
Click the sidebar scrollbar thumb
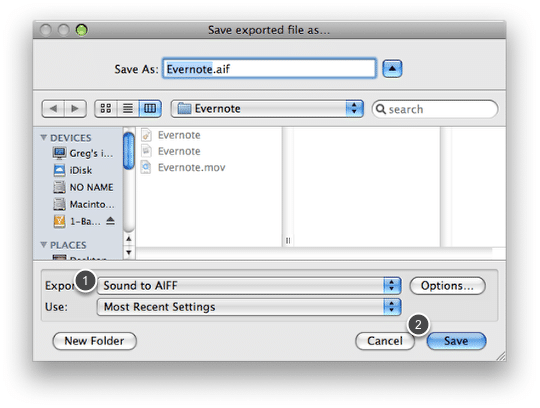tap(129, 151)
